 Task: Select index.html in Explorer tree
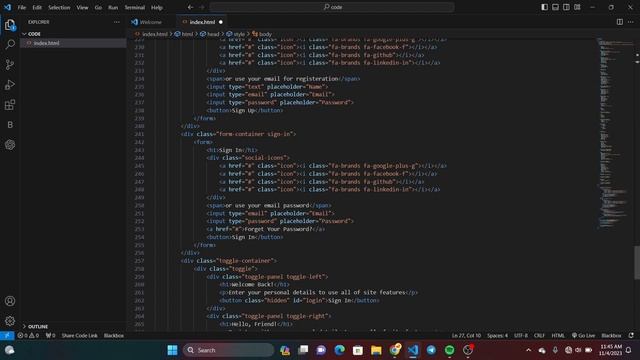(x=73, y=43)
